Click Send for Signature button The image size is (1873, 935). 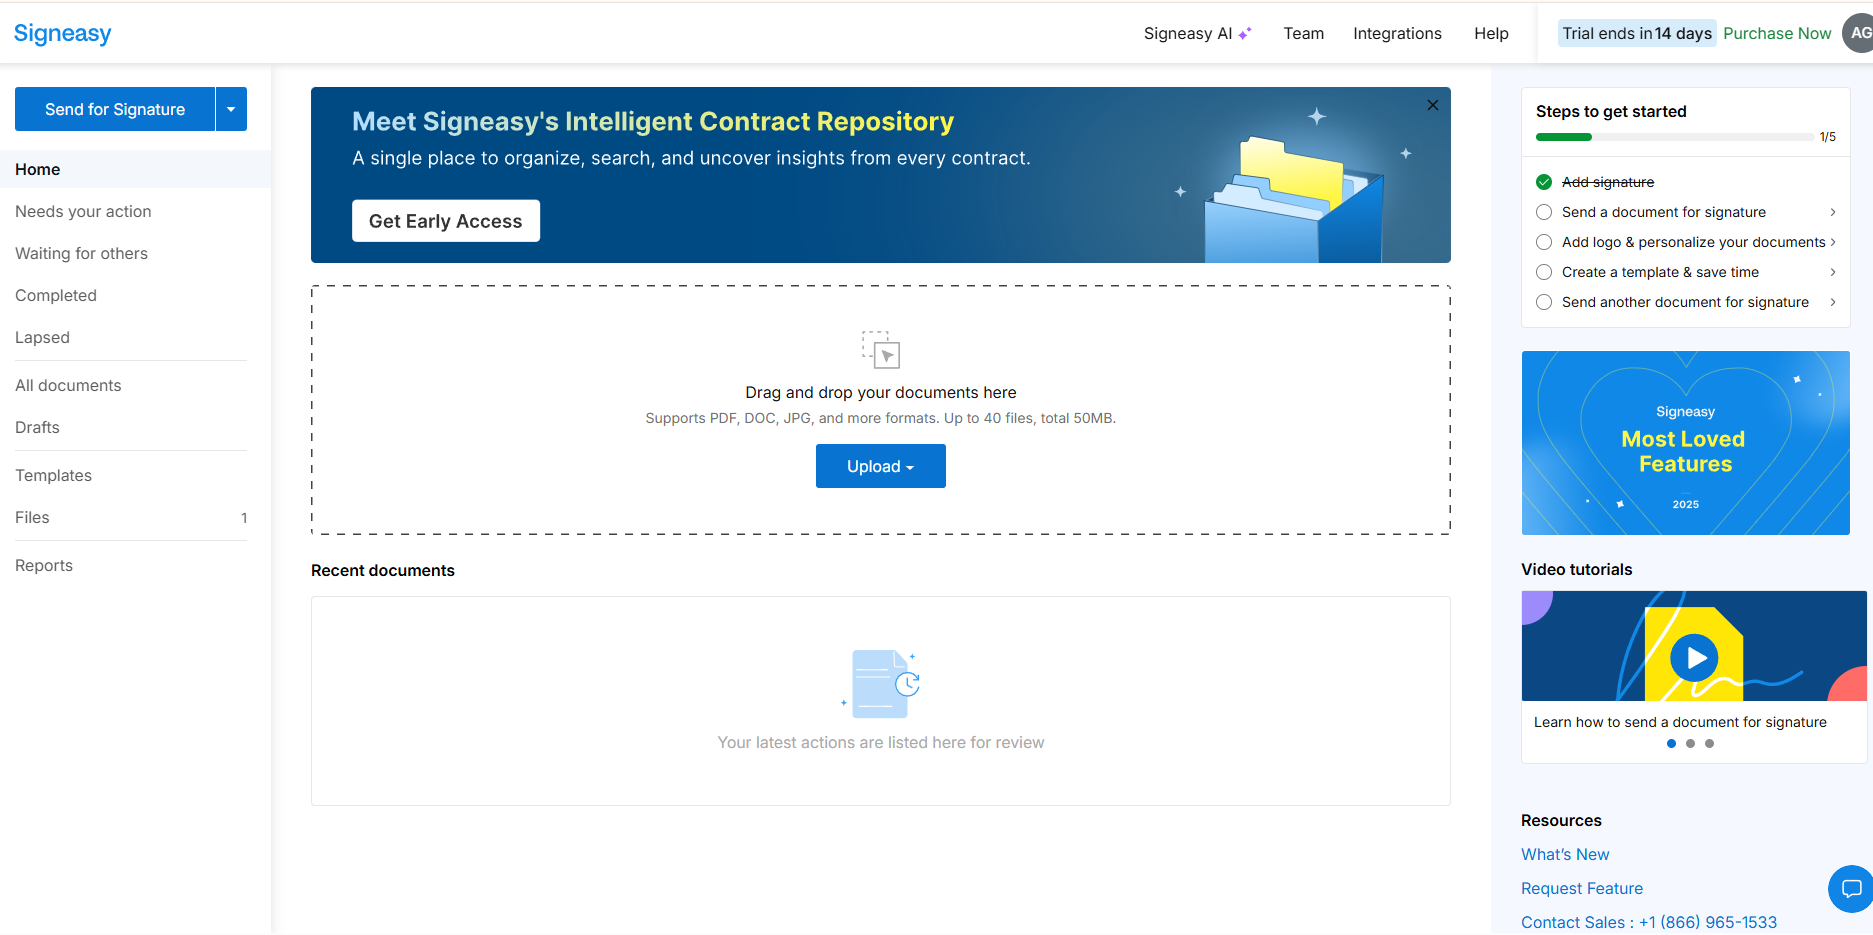tap(115, 109)
